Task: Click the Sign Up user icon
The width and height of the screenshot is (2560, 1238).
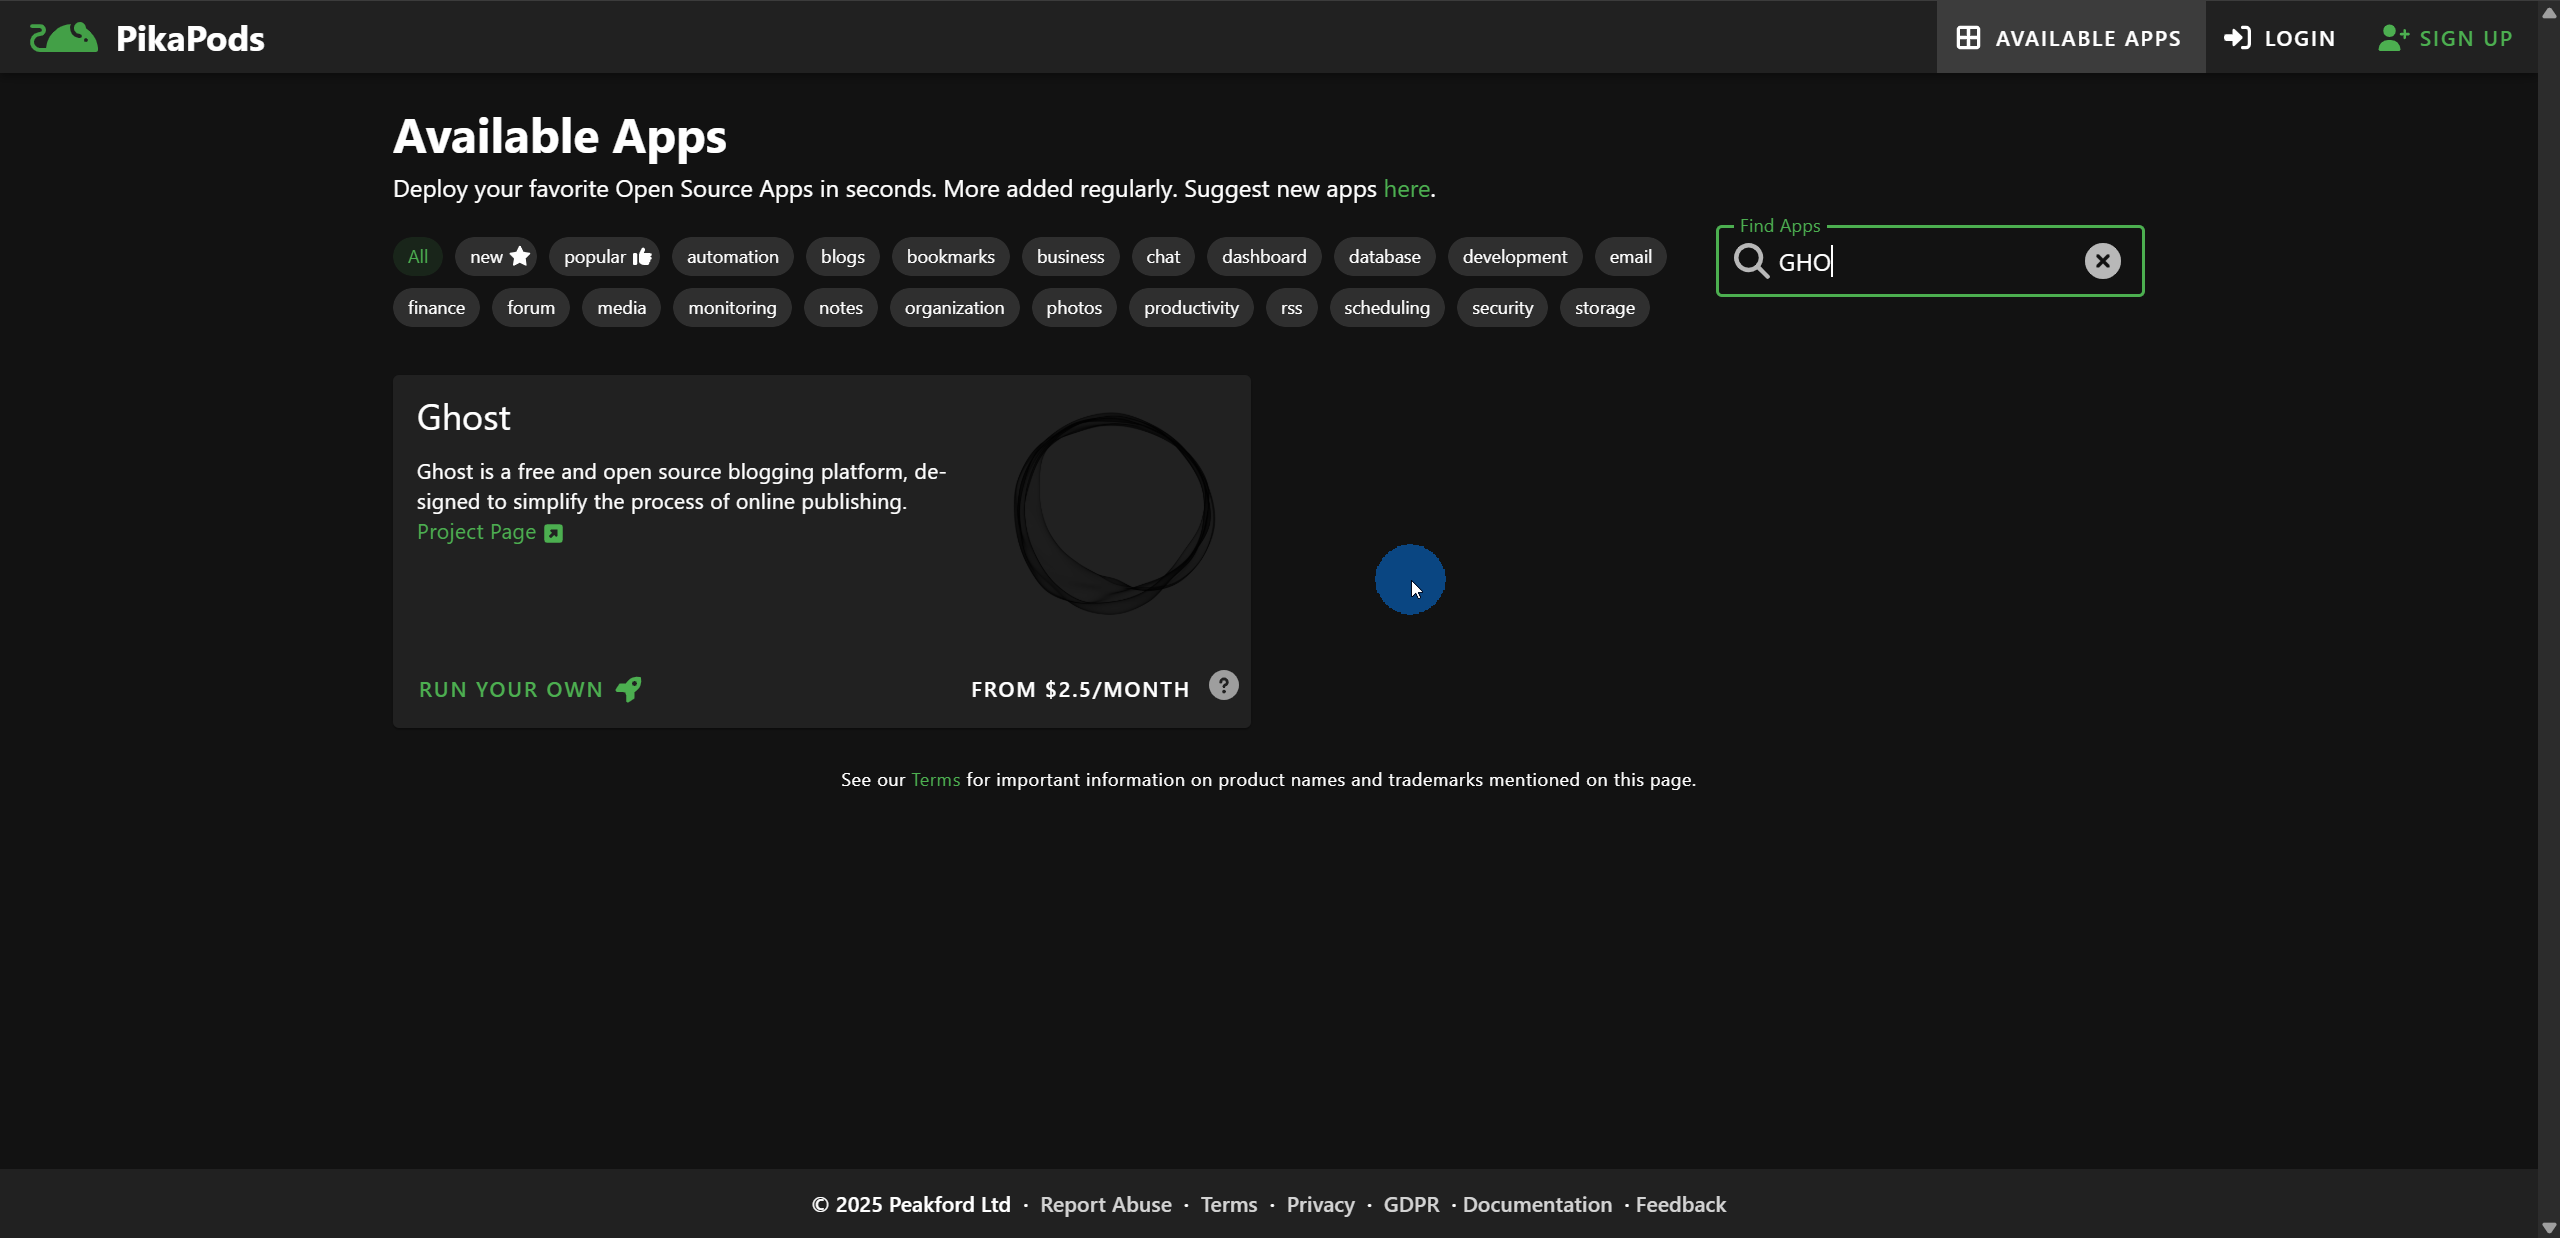Action: coord(2393,38)
